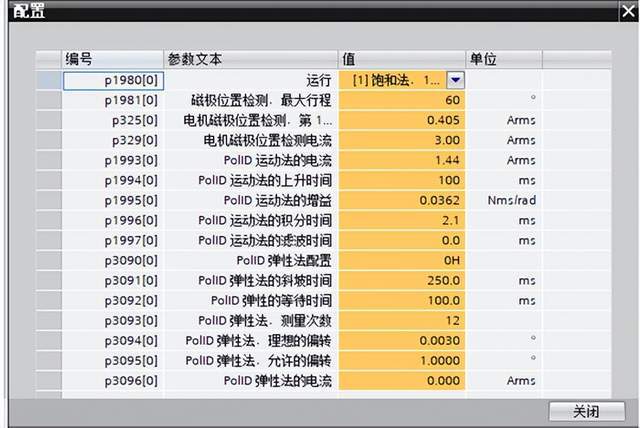Click the 关闭 button
The height and width of the screenshot is (428, 640).
[x=587, y=411]
